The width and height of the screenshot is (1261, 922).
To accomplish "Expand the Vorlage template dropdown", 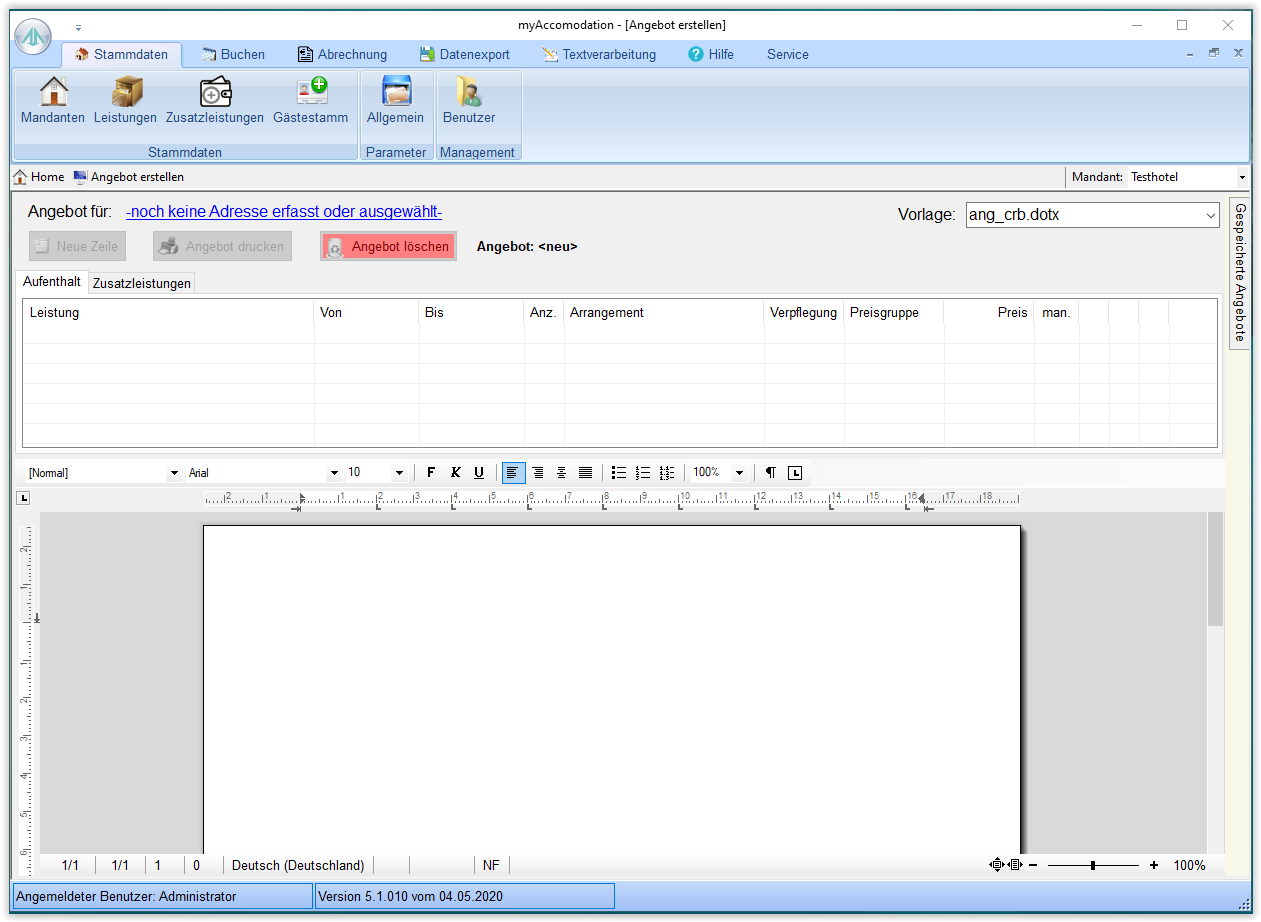I will pyautogui.click(x=1211, y=215).
